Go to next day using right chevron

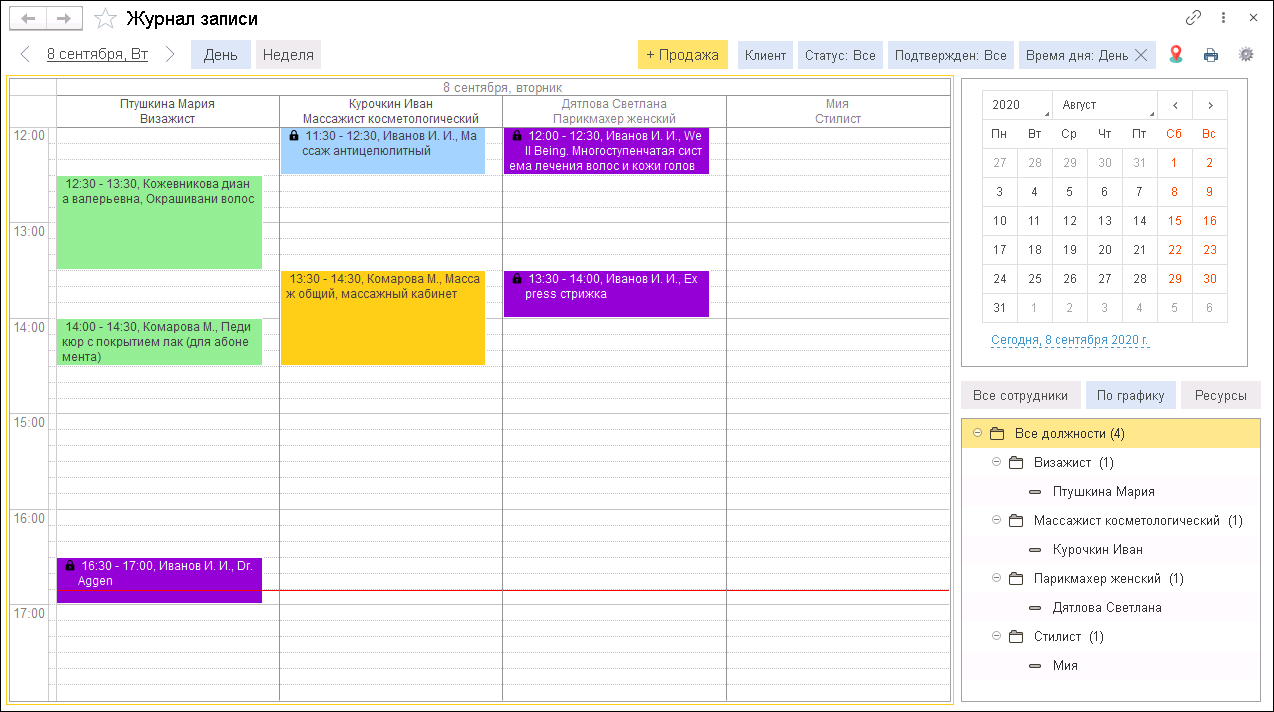pos(170,55)
